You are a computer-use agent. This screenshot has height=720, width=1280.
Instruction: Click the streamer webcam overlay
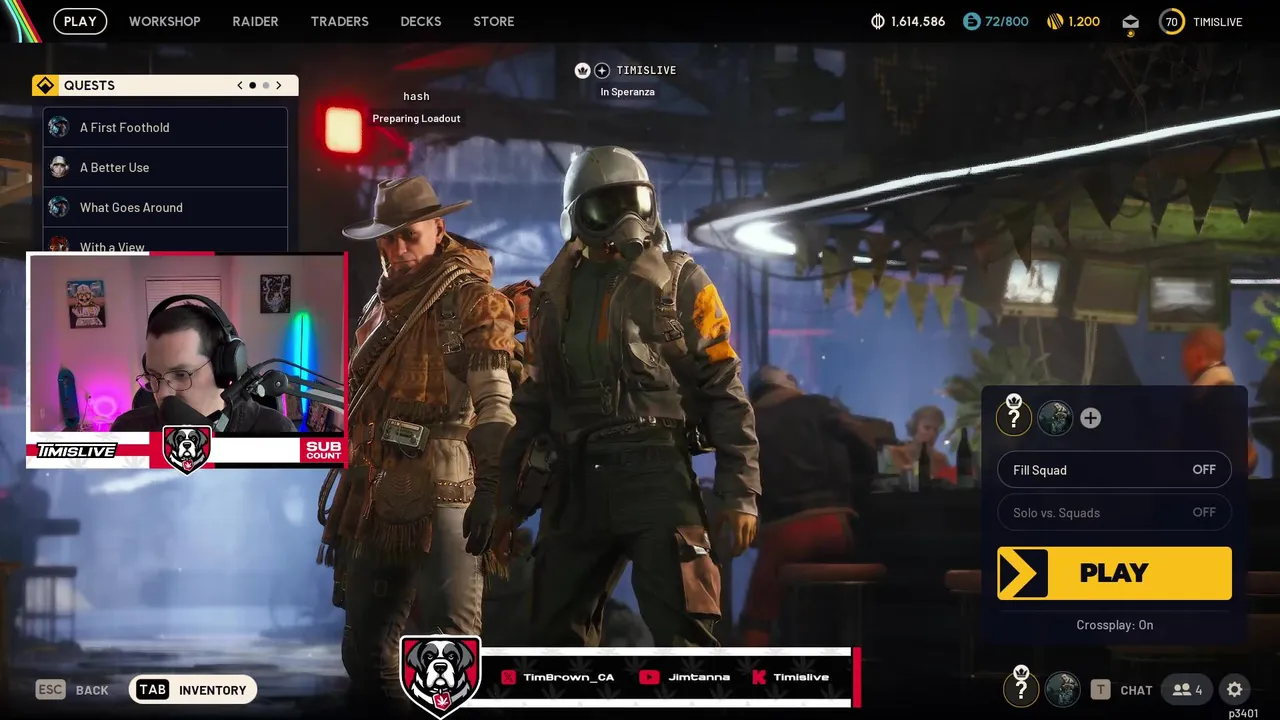tap(187, 345)
